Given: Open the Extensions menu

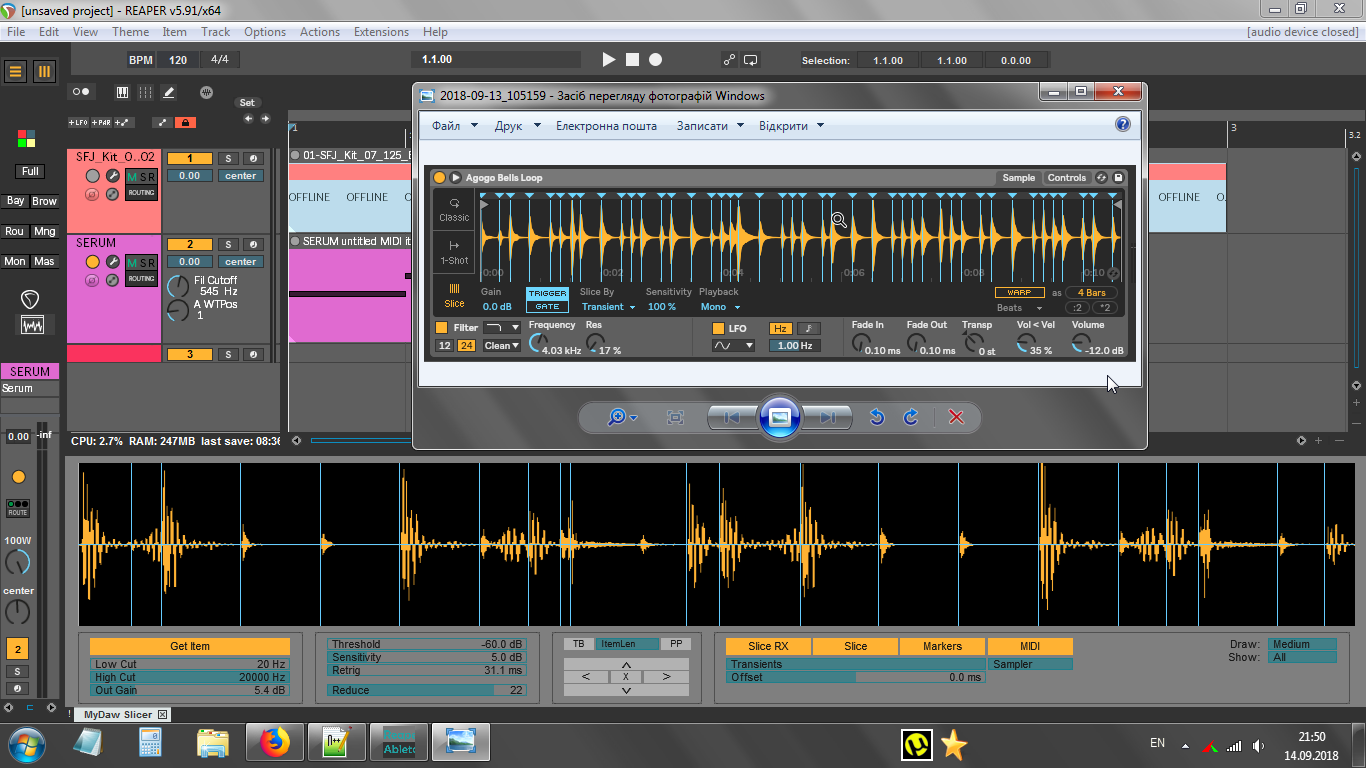Looking at the screenshot, I should [381, 32].
